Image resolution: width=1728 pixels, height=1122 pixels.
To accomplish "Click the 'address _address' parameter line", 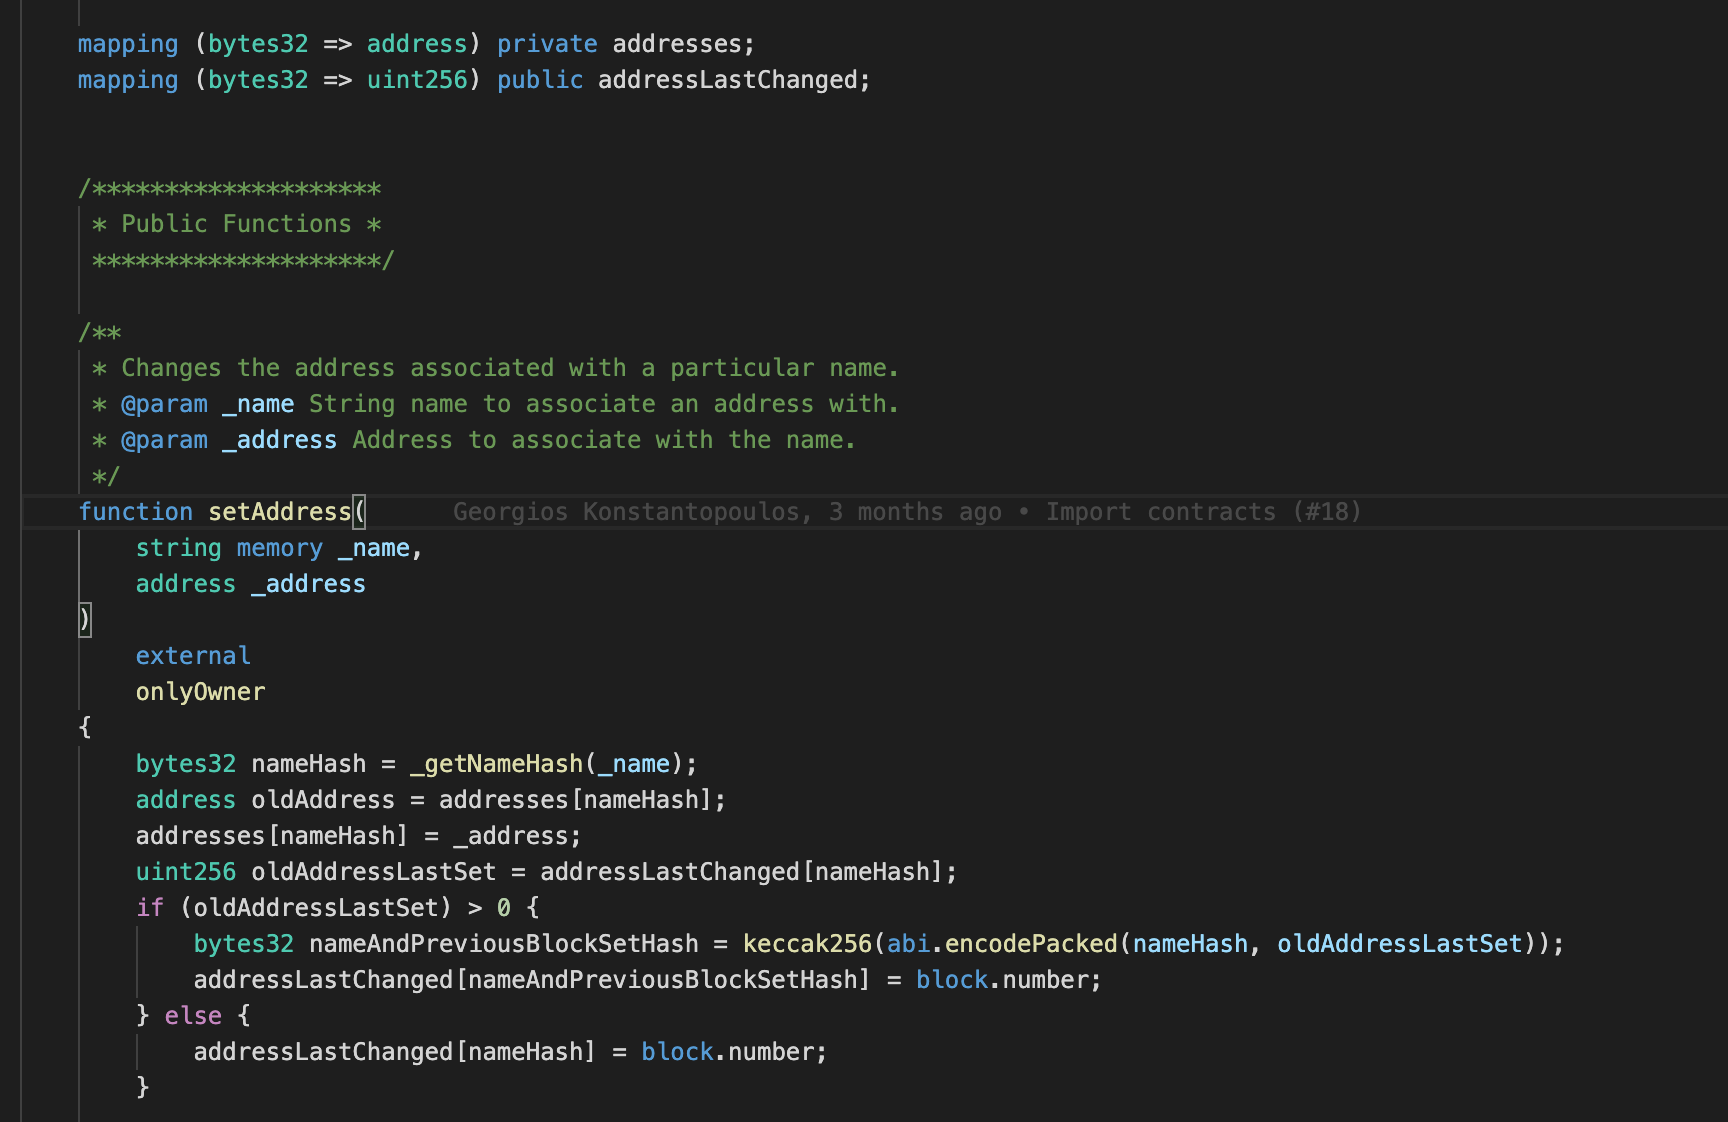I will point(251,584).
